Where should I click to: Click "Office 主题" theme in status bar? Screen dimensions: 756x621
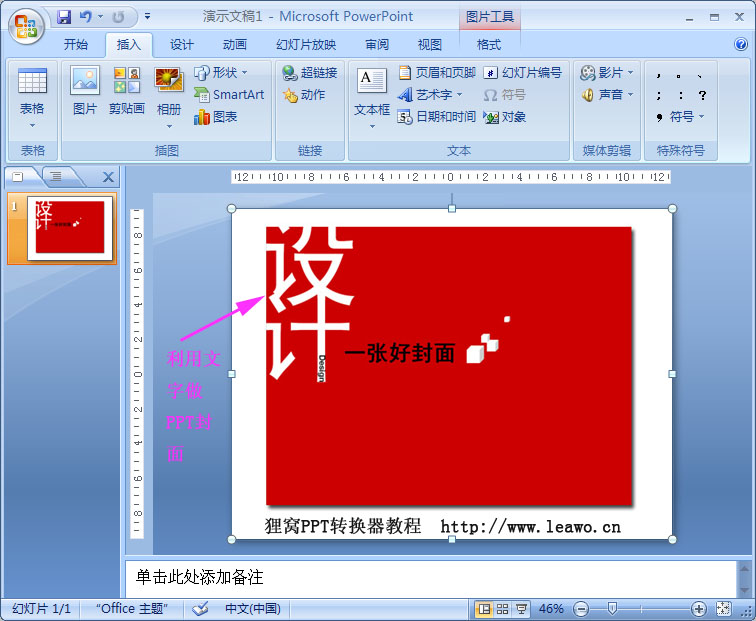(132, 609)
